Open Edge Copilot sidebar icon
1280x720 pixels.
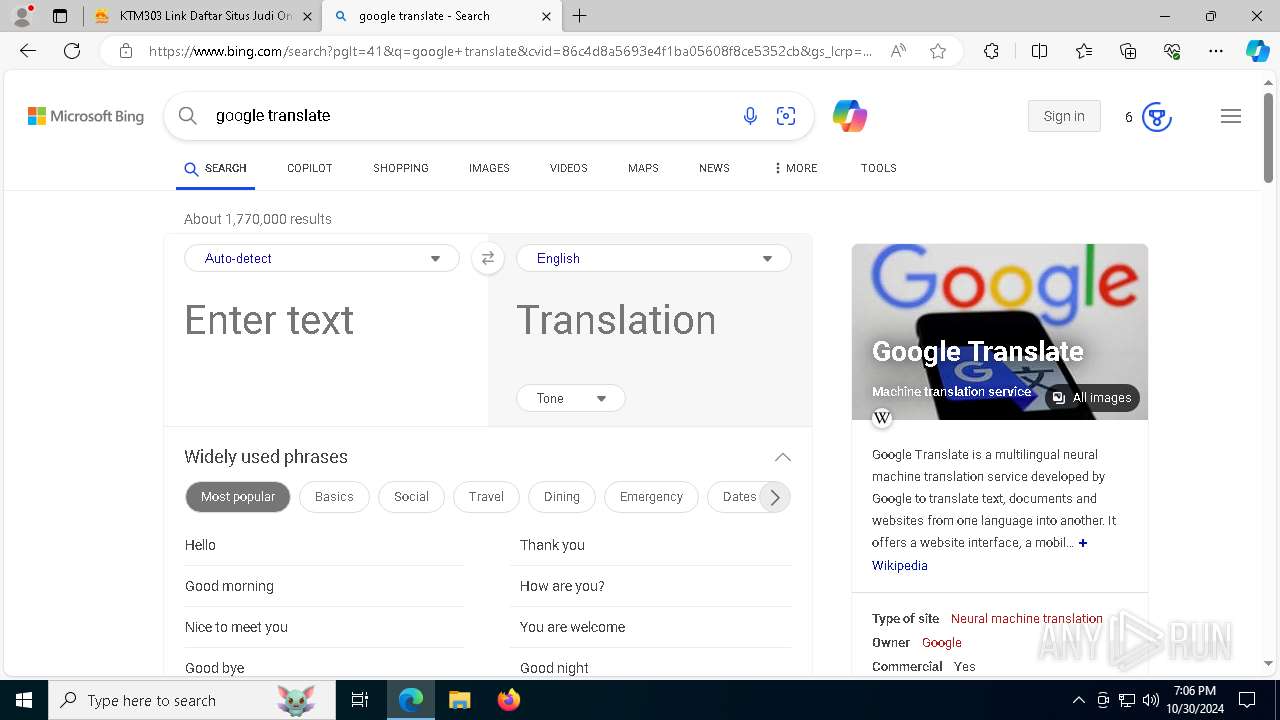tap(1257, 51)
